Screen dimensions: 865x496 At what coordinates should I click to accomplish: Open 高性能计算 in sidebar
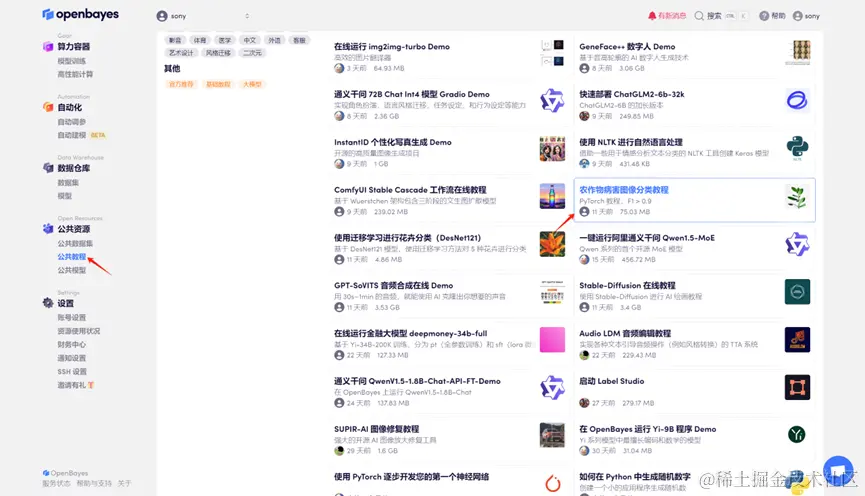click(x=75, y=74)
